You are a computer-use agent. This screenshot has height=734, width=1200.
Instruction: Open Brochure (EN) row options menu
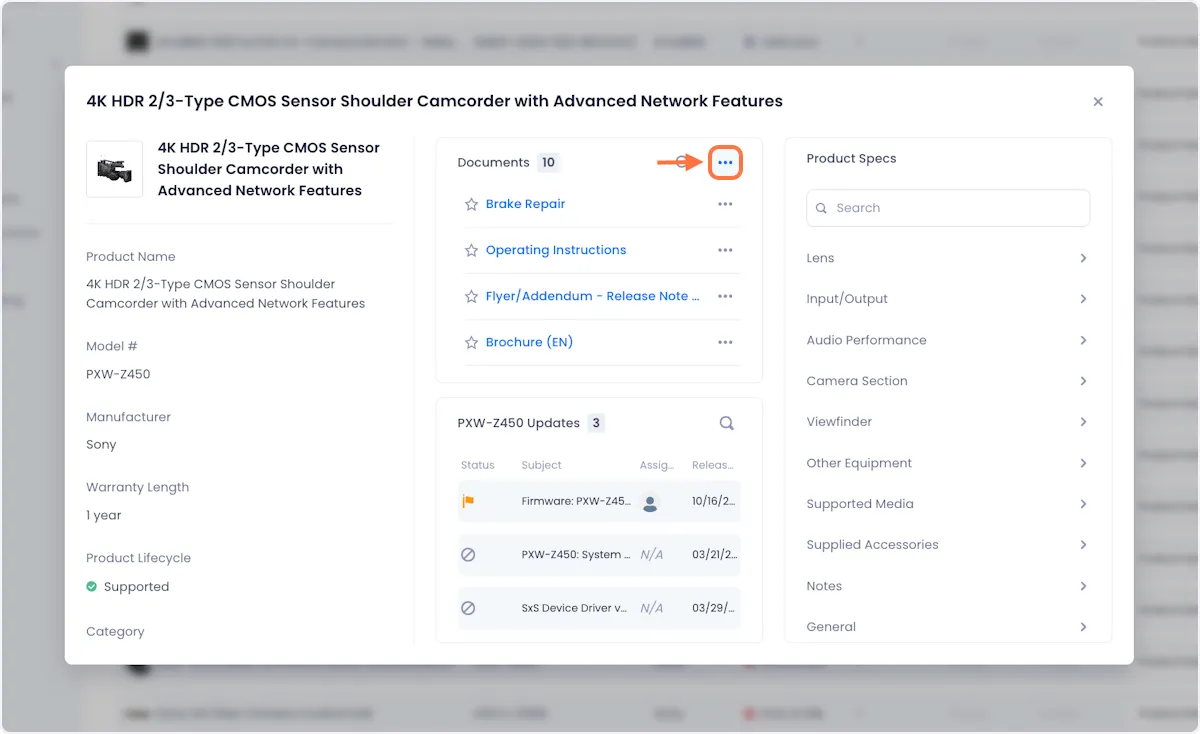point(725,342)
